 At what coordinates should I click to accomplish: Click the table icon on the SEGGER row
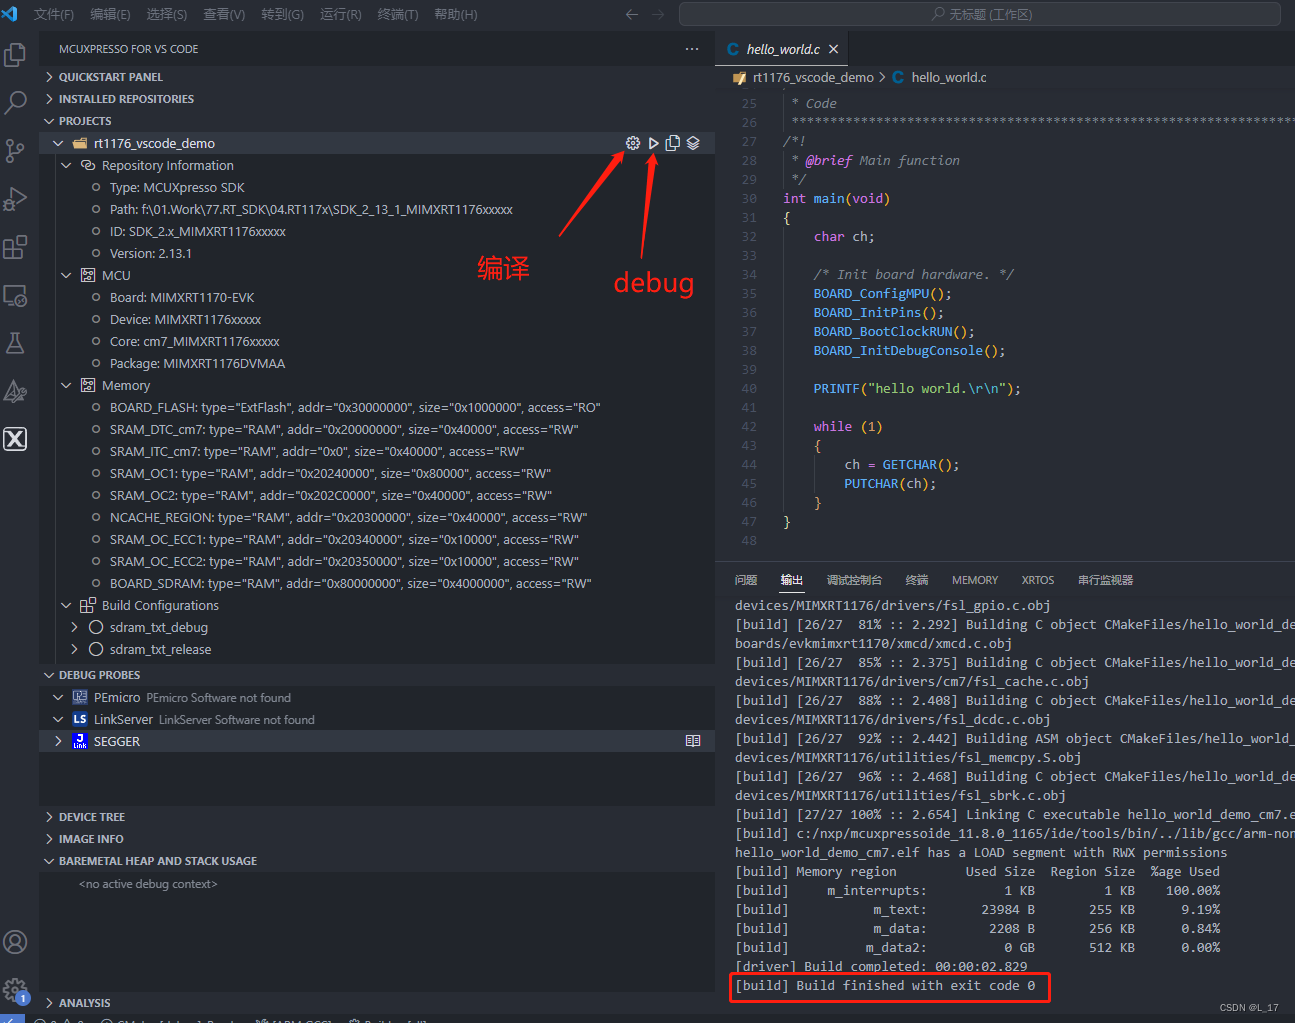pos(694,740)
